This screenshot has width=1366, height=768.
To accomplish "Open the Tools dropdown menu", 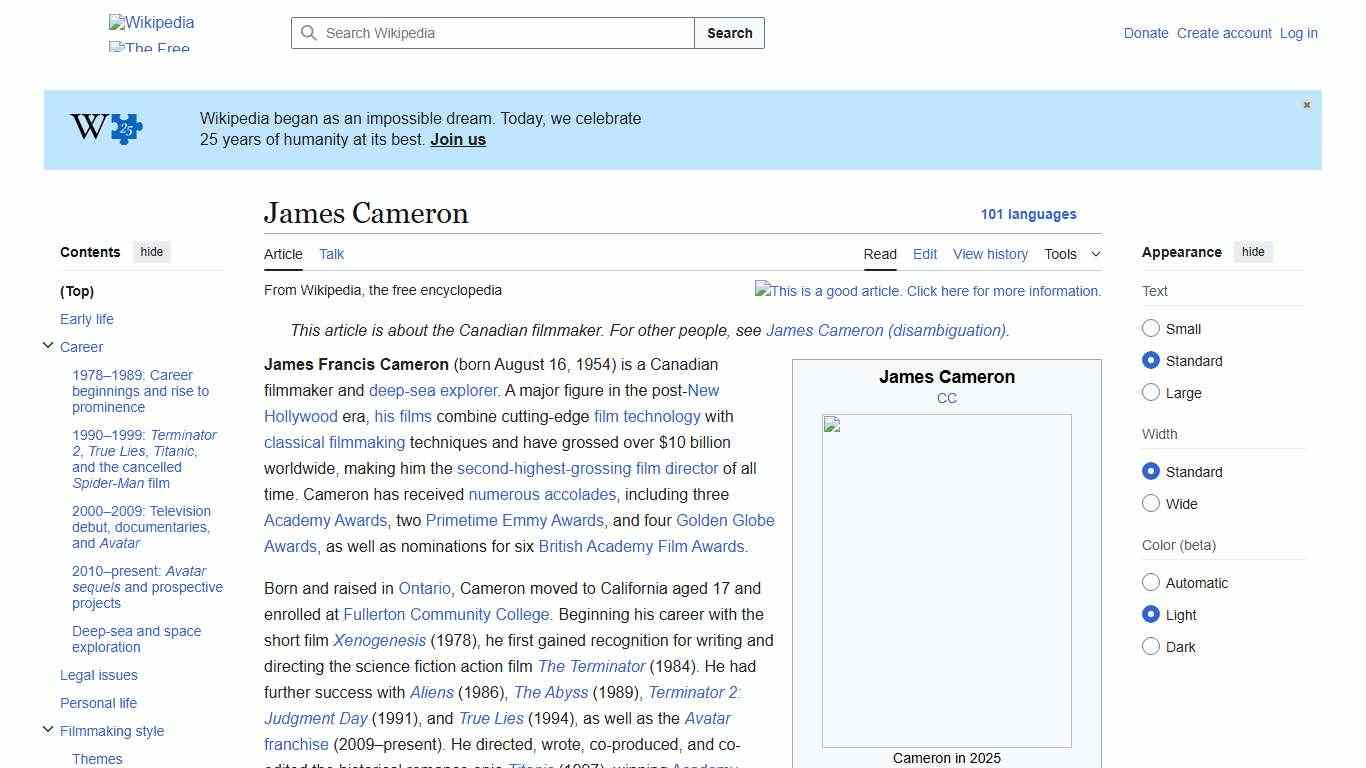I will click(1071, 254).
